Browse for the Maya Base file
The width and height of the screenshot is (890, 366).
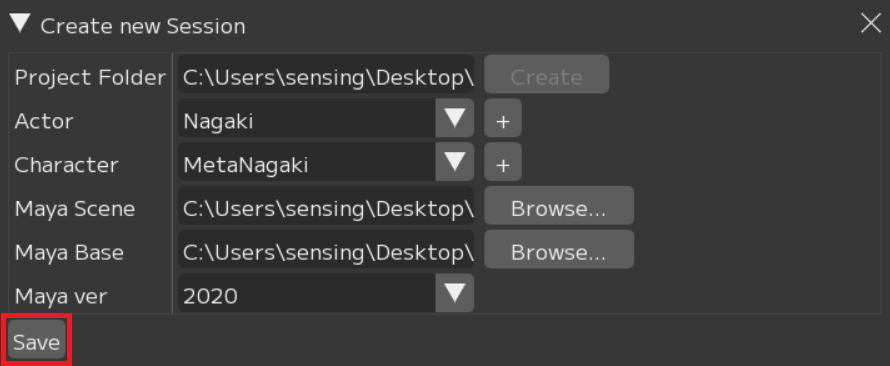click(x=559, y=249)
